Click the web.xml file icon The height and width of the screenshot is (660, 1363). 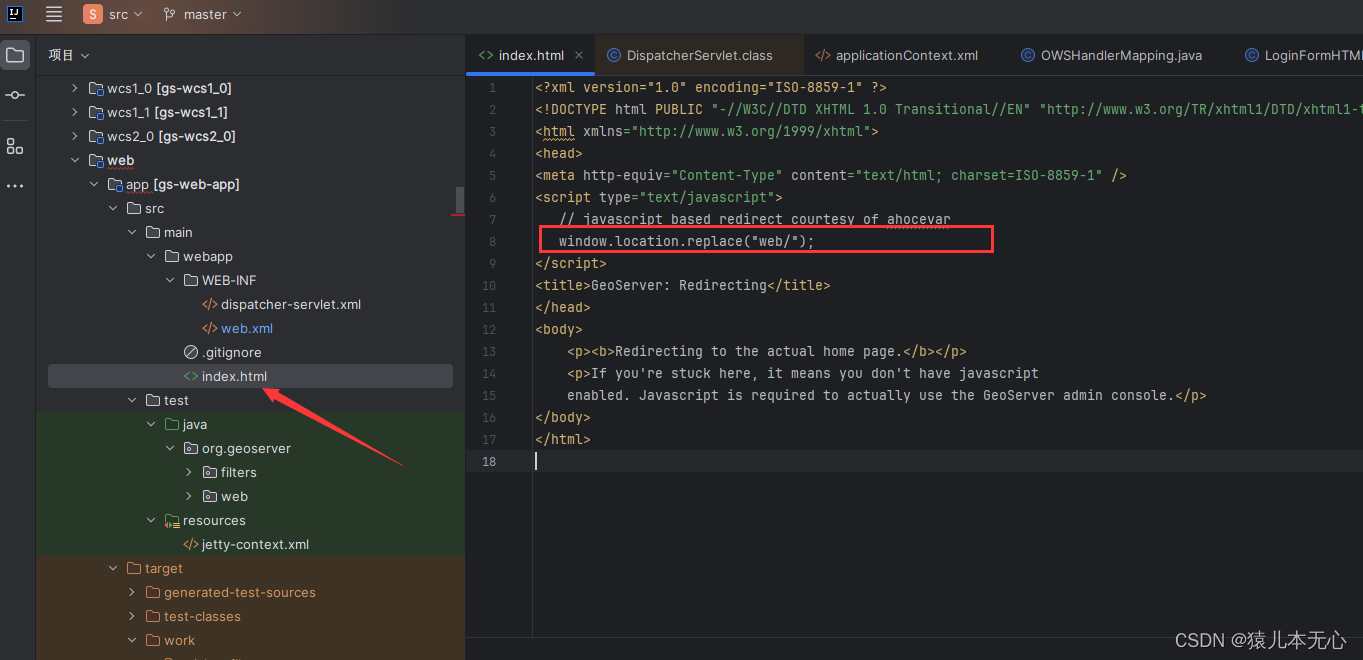pos(210,328)
